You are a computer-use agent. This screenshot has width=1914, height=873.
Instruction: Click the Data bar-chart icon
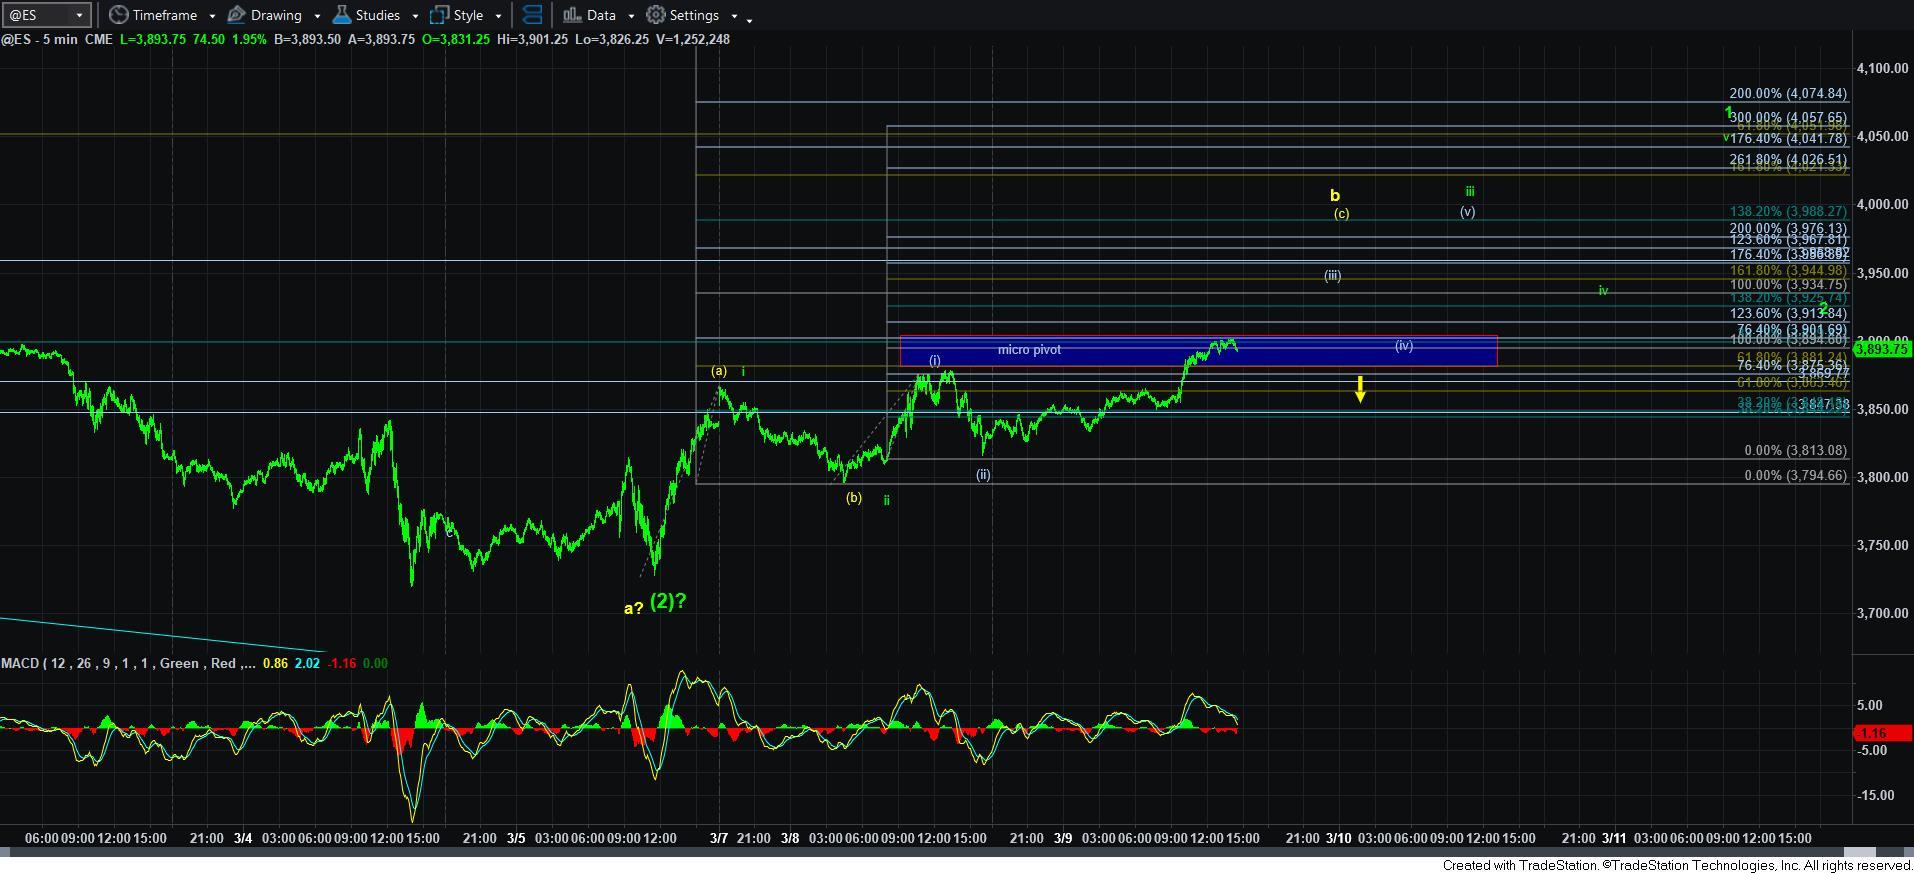coord(572,15)
